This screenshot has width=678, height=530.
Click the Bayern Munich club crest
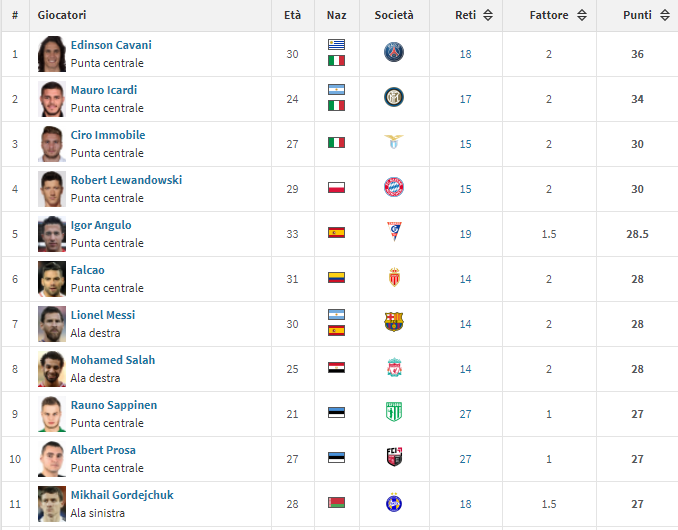coord(393,187)
